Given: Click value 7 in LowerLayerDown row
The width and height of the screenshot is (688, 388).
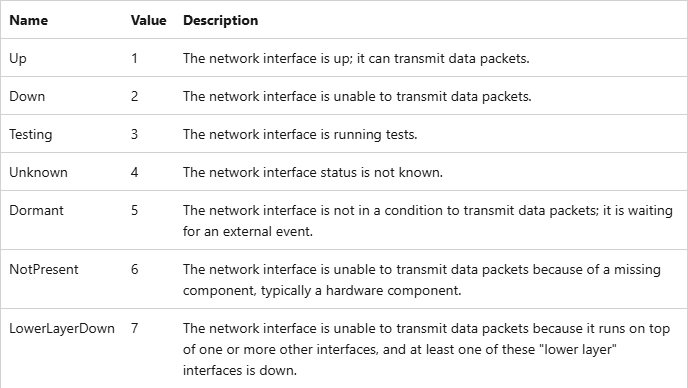Looking at the screenshot, I should [x=134, y=328].
